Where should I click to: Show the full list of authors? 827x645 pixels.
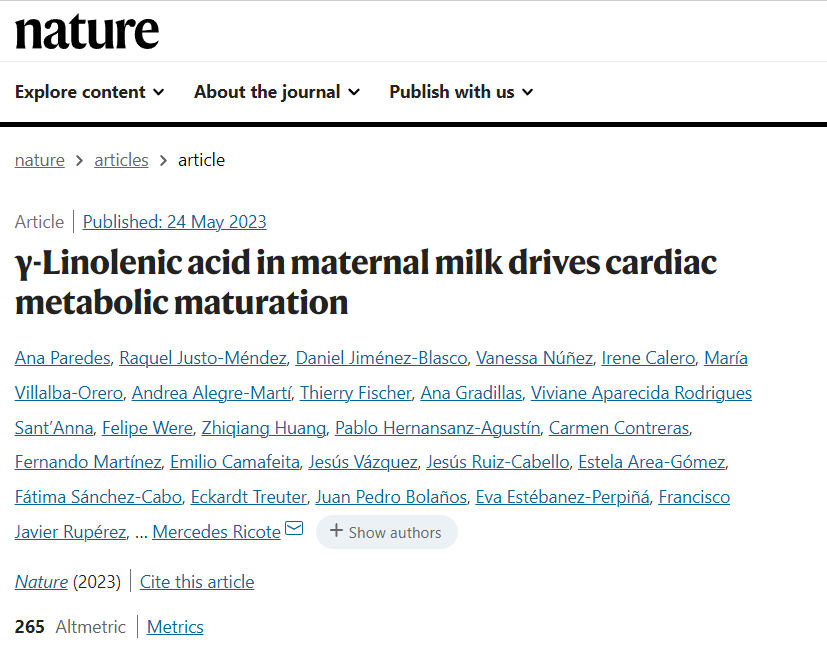pyautogui.click(x=386, y=532)
